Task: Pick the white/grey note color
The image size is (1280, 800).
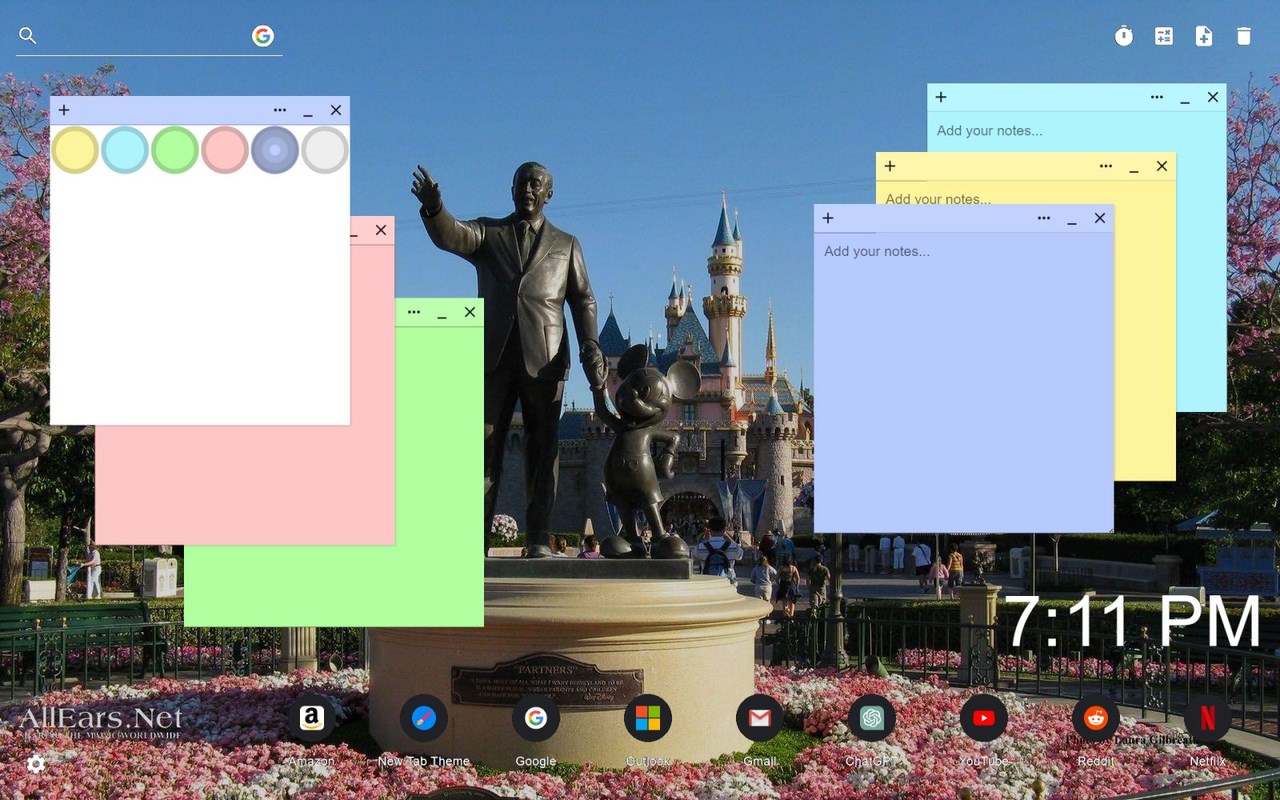Action: click(x=325, y=150)
